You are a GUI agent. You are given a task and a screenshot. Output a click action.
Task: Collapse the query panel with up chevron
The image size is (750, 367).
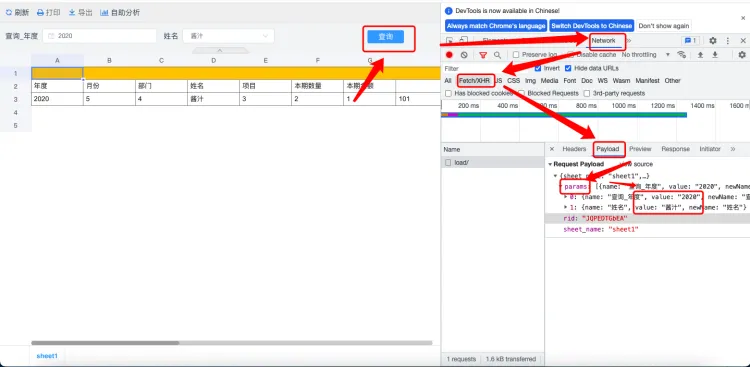coord(220,50)
